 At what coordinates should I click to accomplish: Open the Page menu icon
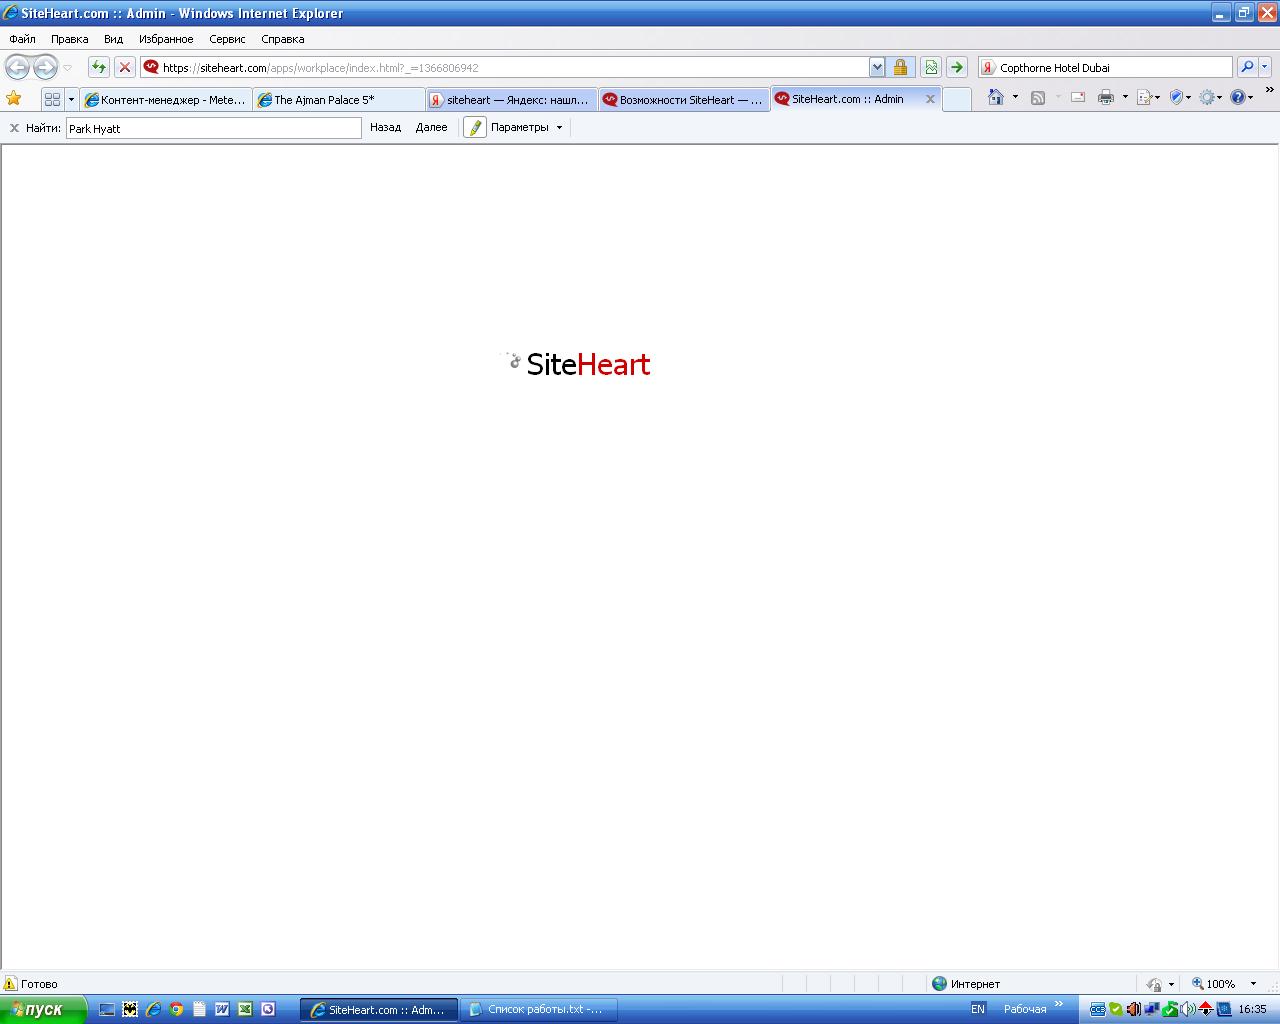(x=1148, y=97)
